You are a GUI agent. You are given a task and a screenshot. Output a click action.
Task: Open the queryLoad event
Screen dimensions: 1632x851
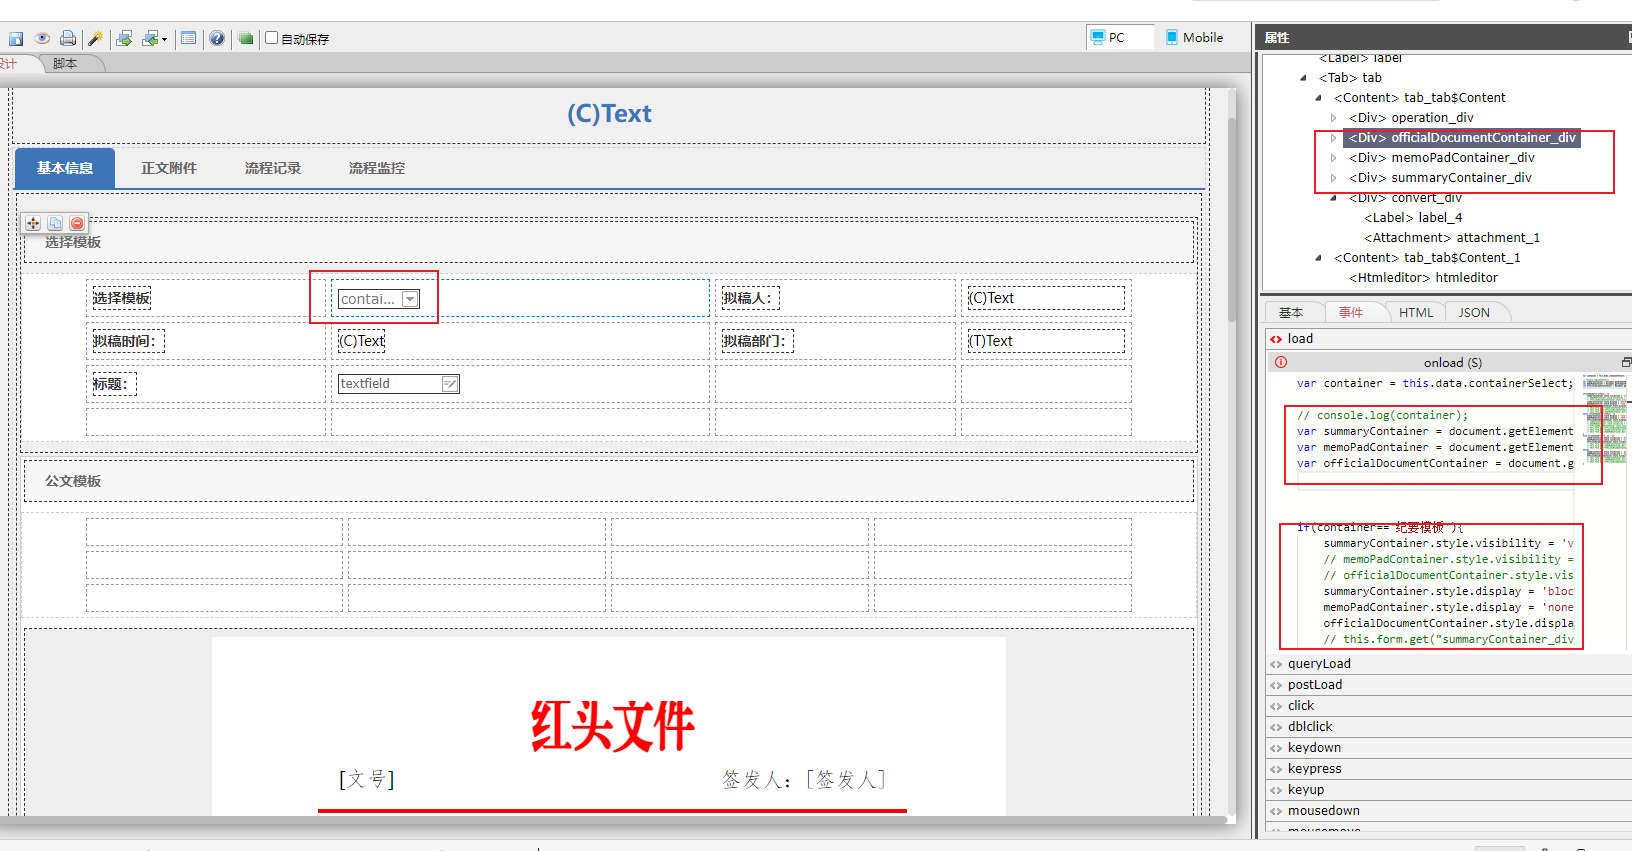[x=1449, y=664]
